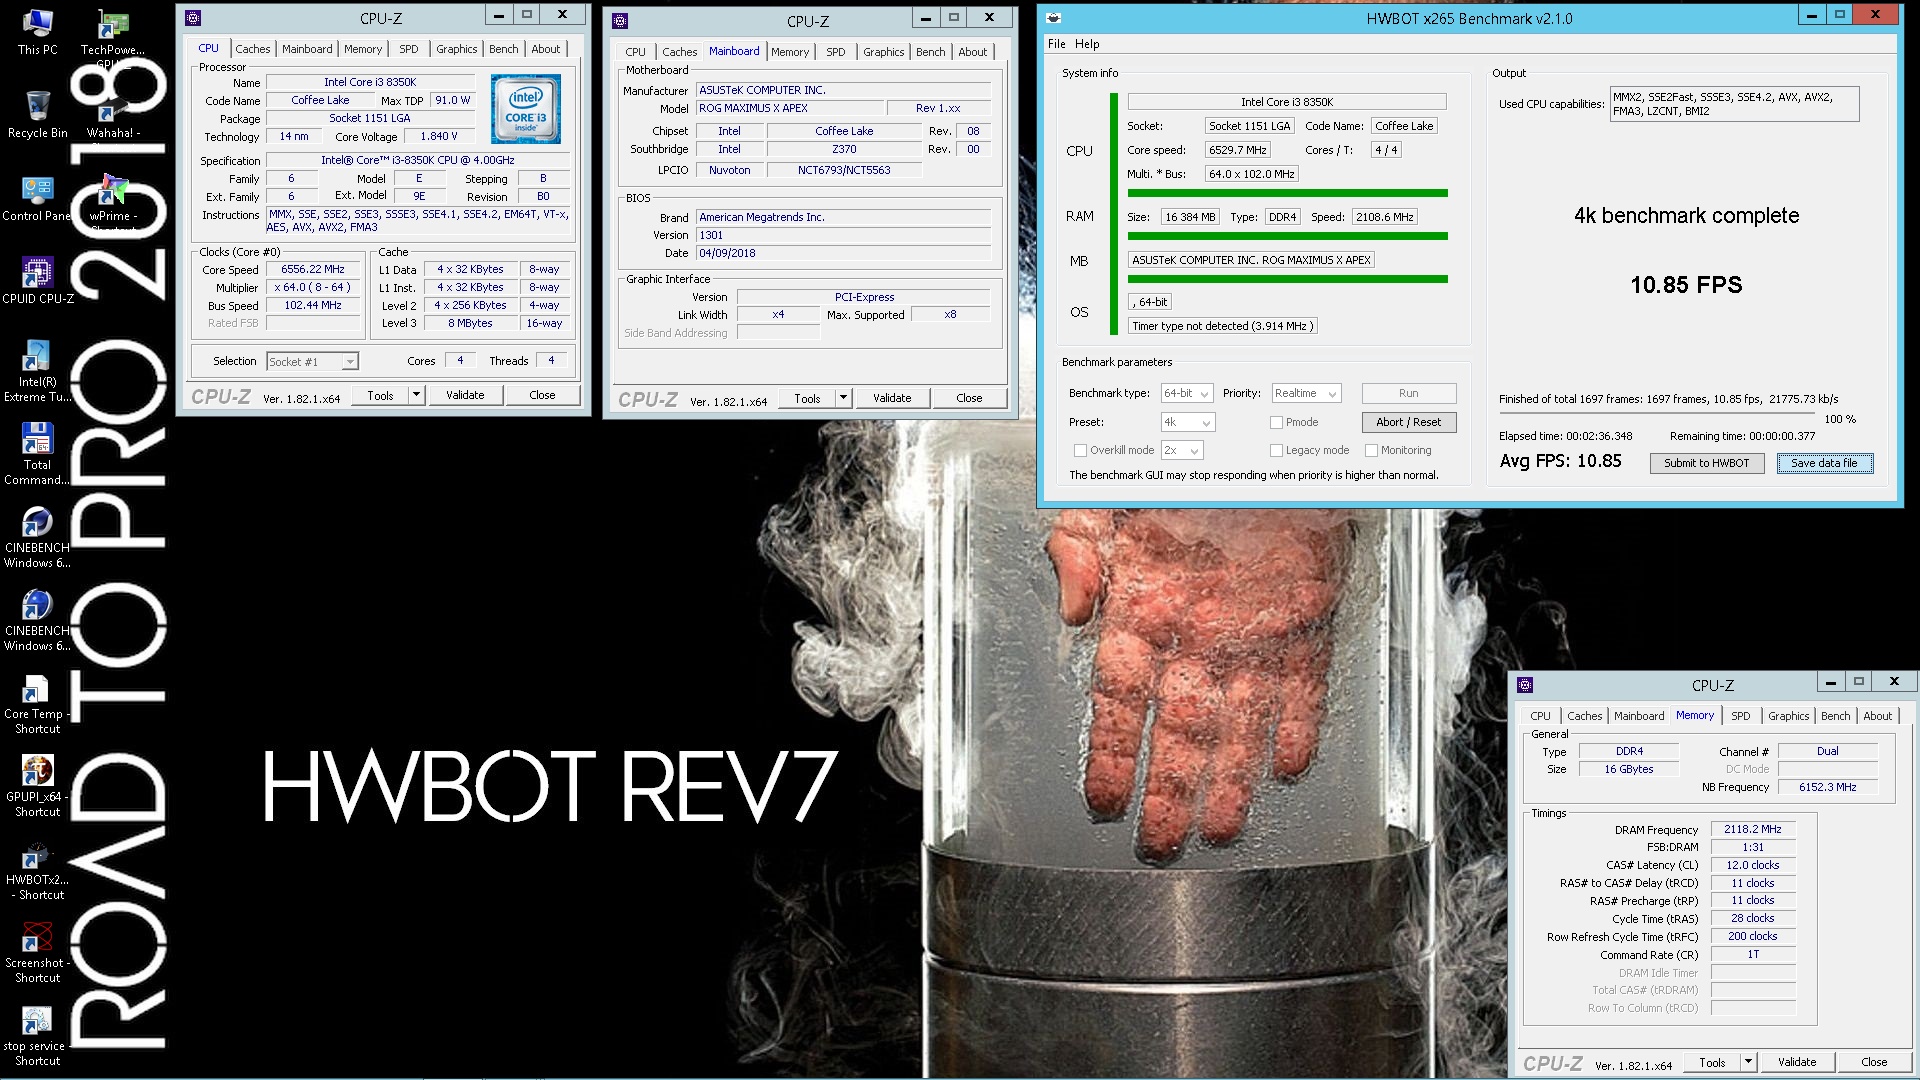This screenshot has height=1080, width=1920.
Task: Click Validate in Memory CPU-Z window
Action: point(1796,1062)
